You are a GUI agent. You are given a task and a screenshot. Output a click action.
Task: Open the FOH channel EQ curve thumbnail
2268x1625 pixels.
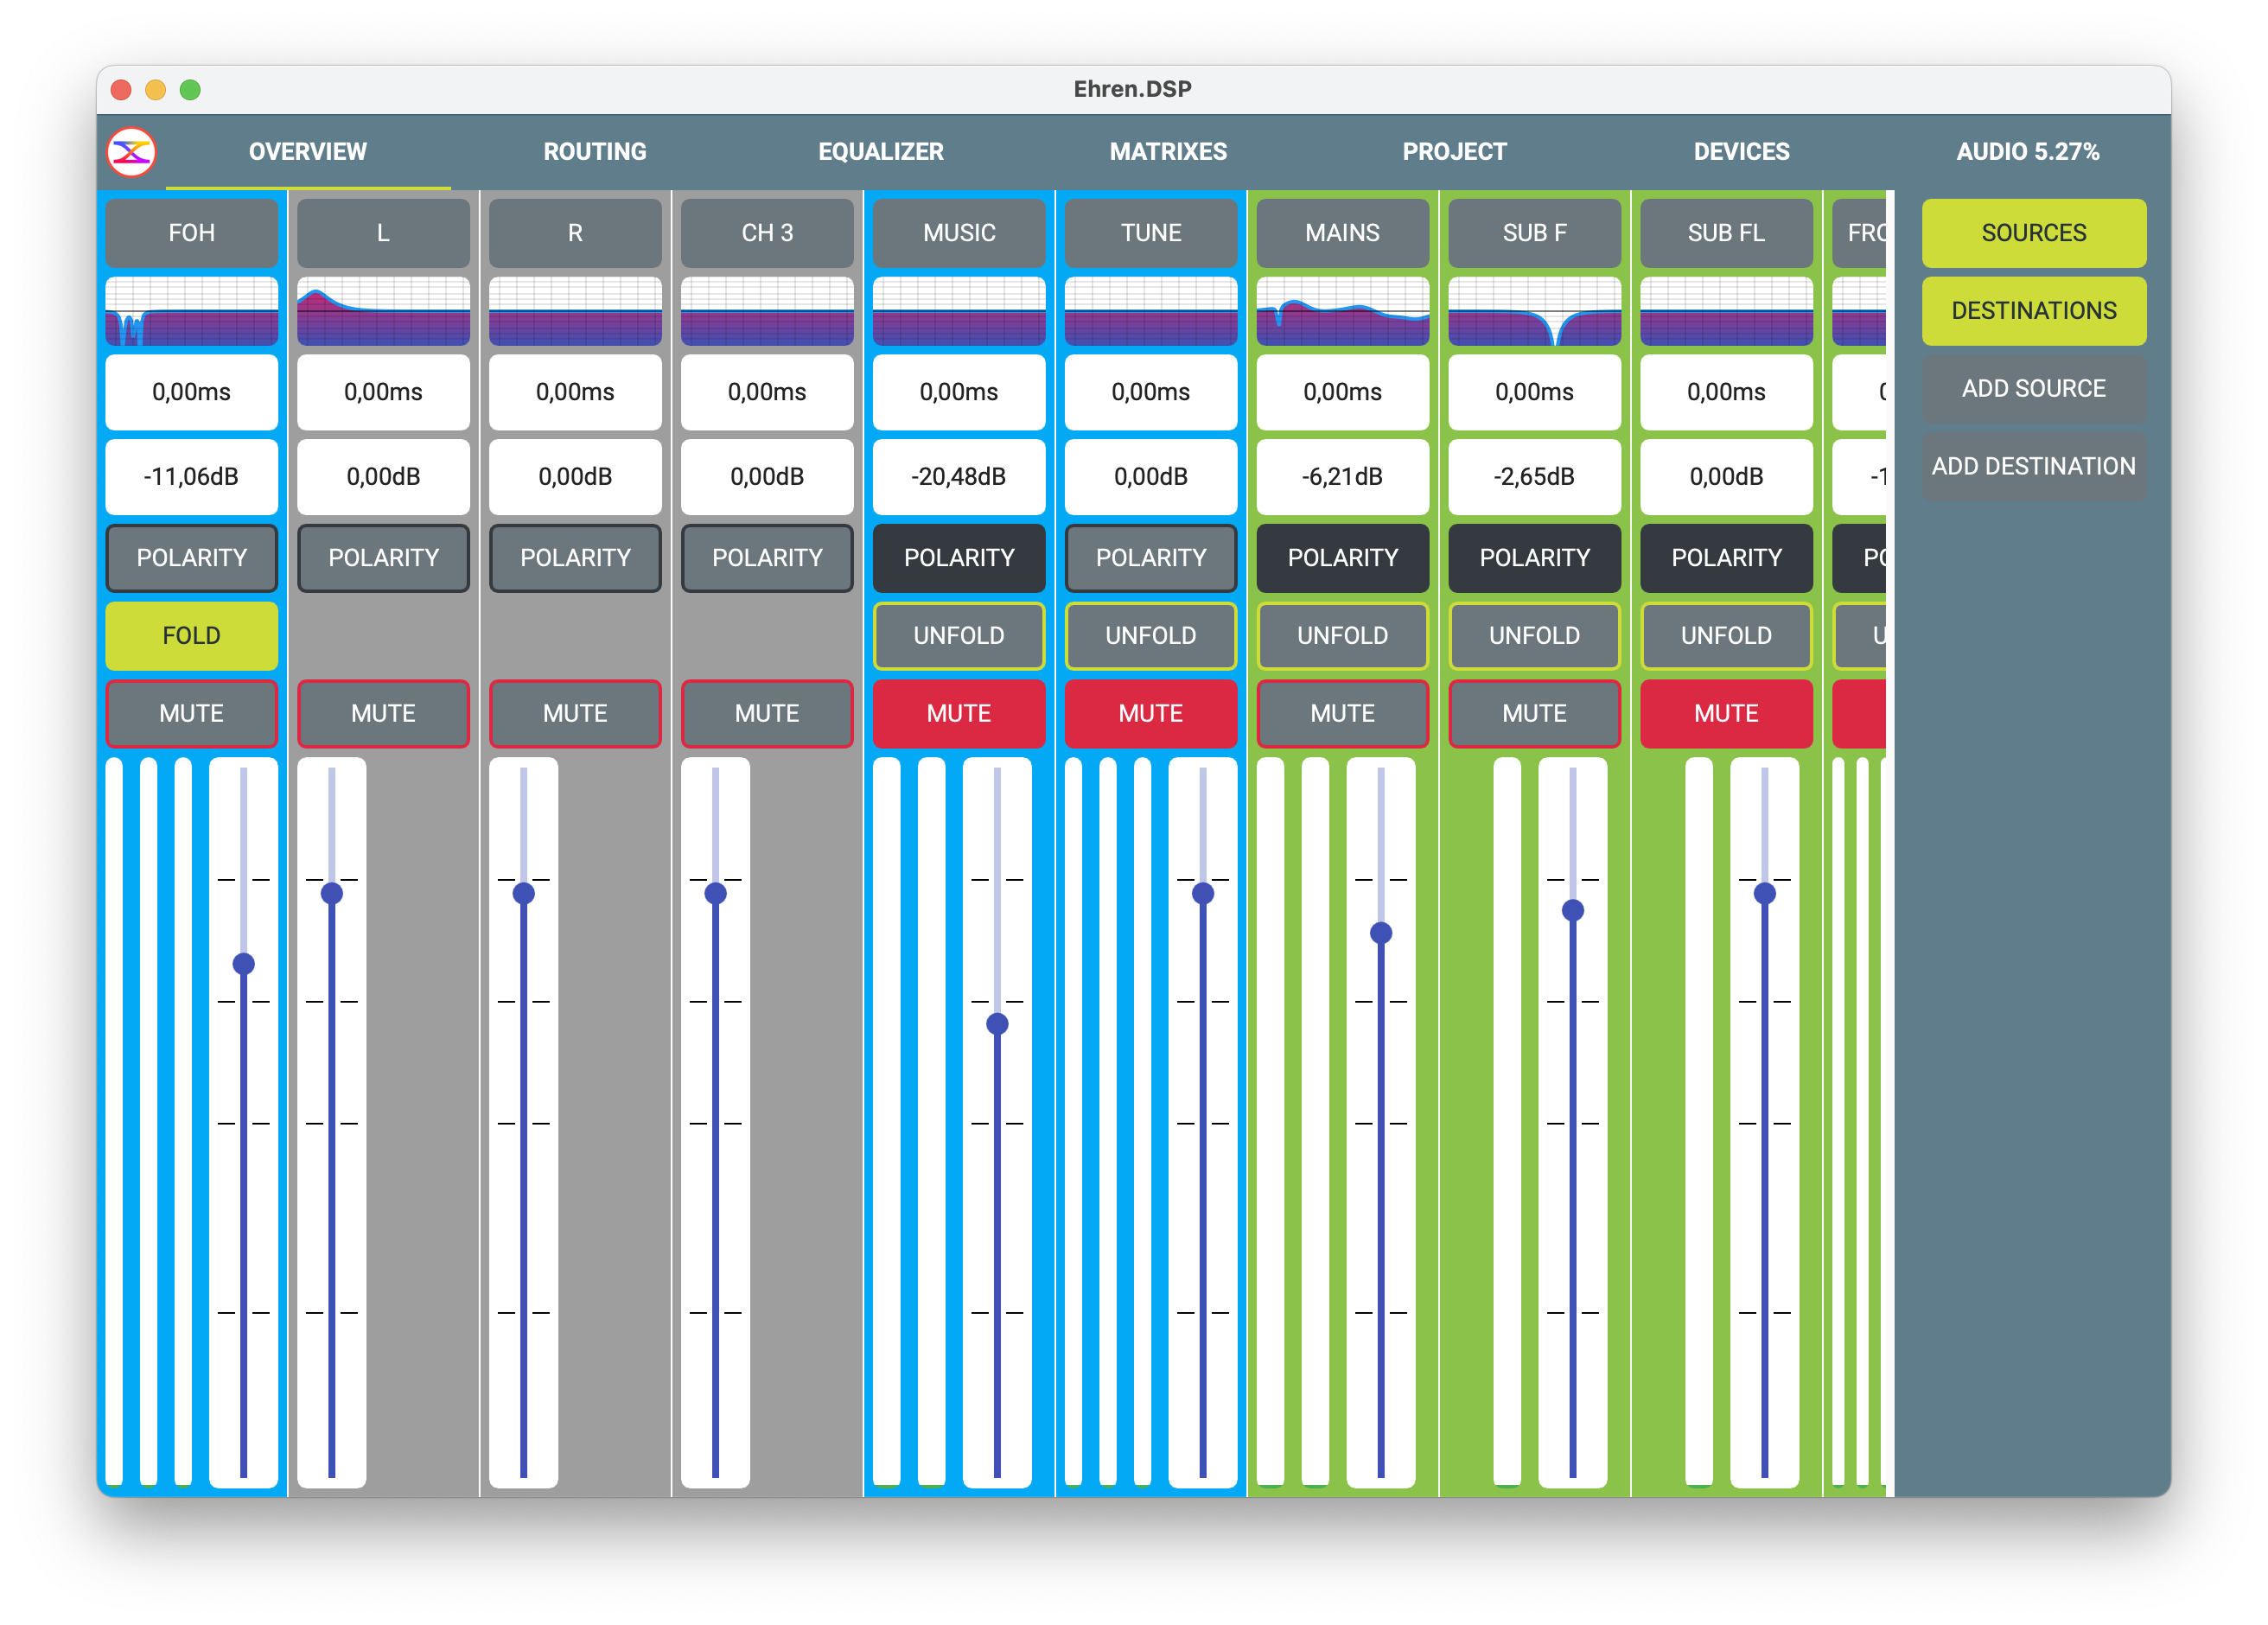coord(191,311)
